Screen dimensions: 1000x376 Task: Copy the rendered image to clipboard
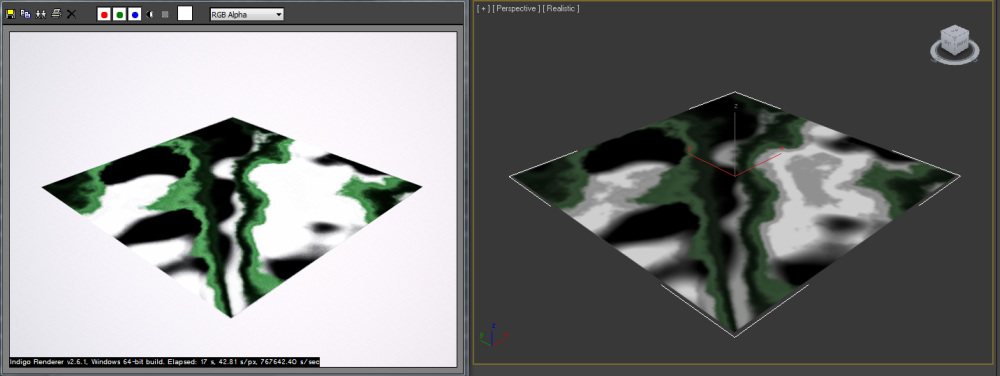coord(26,14)
